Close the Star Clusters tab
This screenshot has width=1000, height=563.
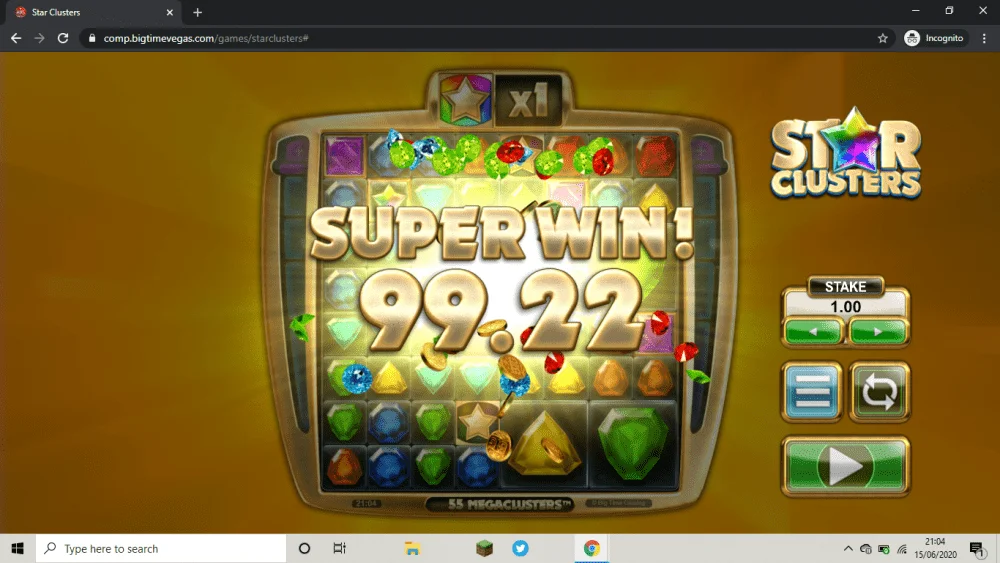[x=170, y=12]
